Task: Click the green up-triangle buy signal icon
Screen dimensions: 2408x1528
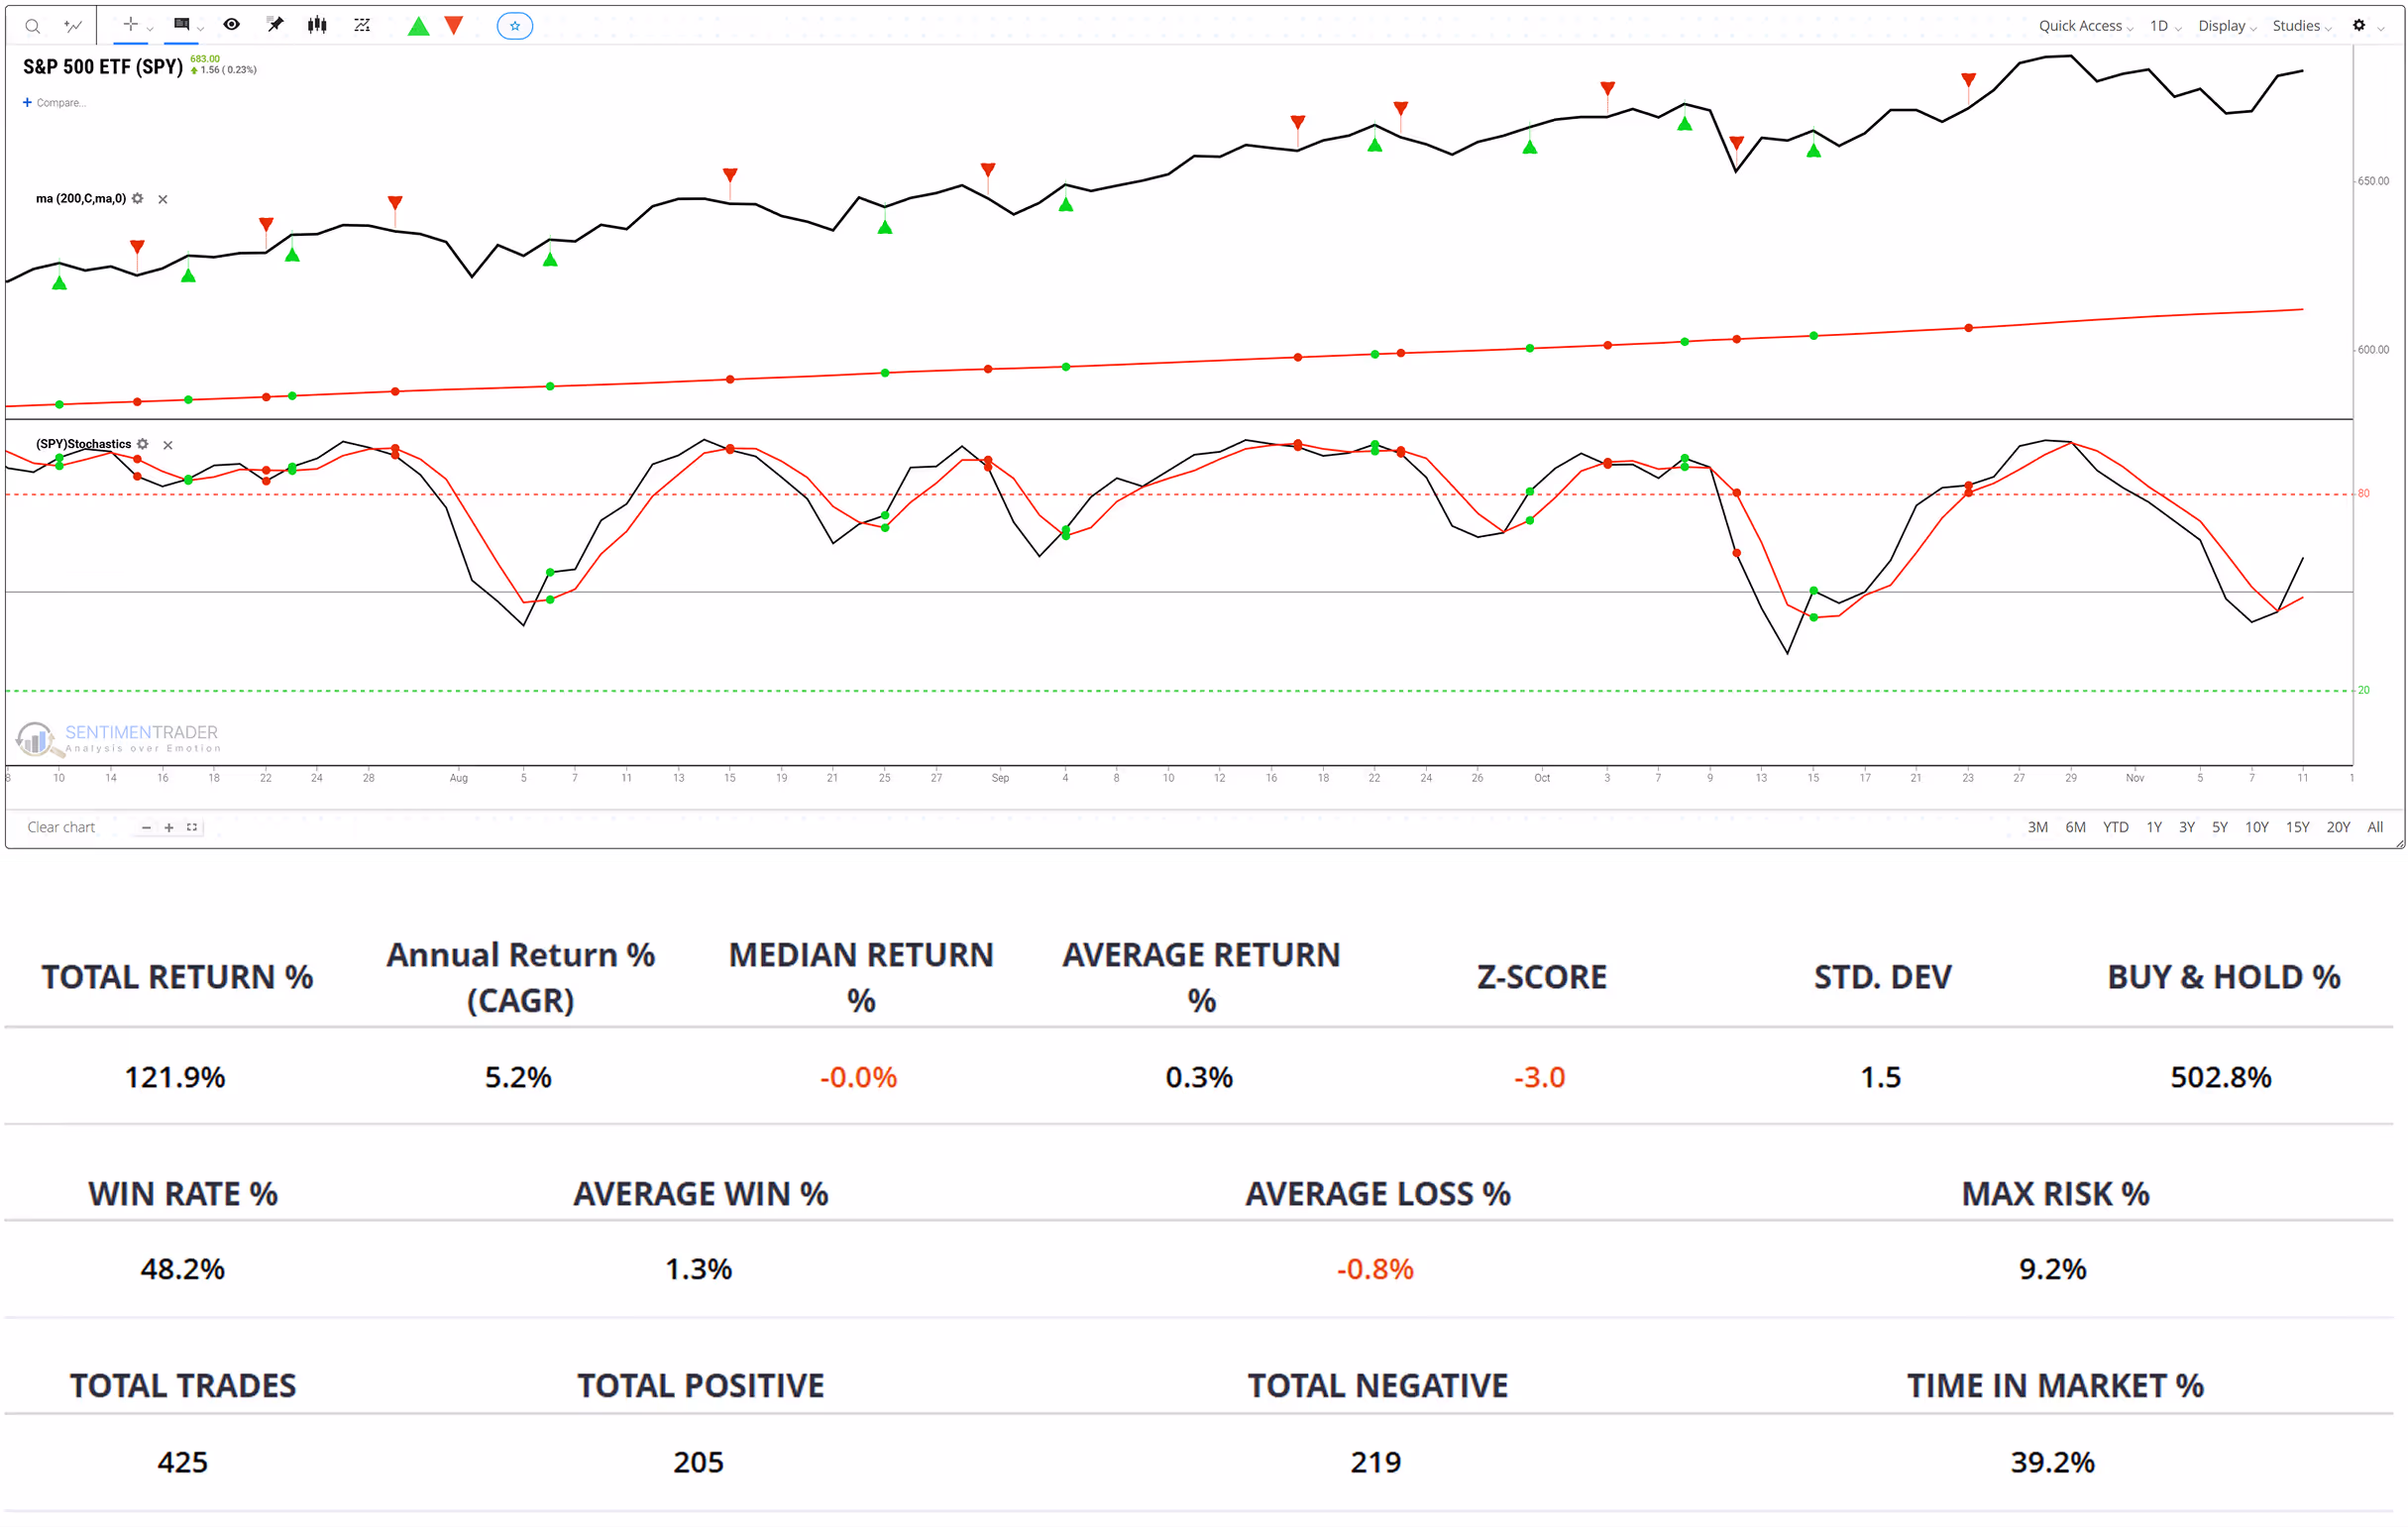Action: (418, 26)
